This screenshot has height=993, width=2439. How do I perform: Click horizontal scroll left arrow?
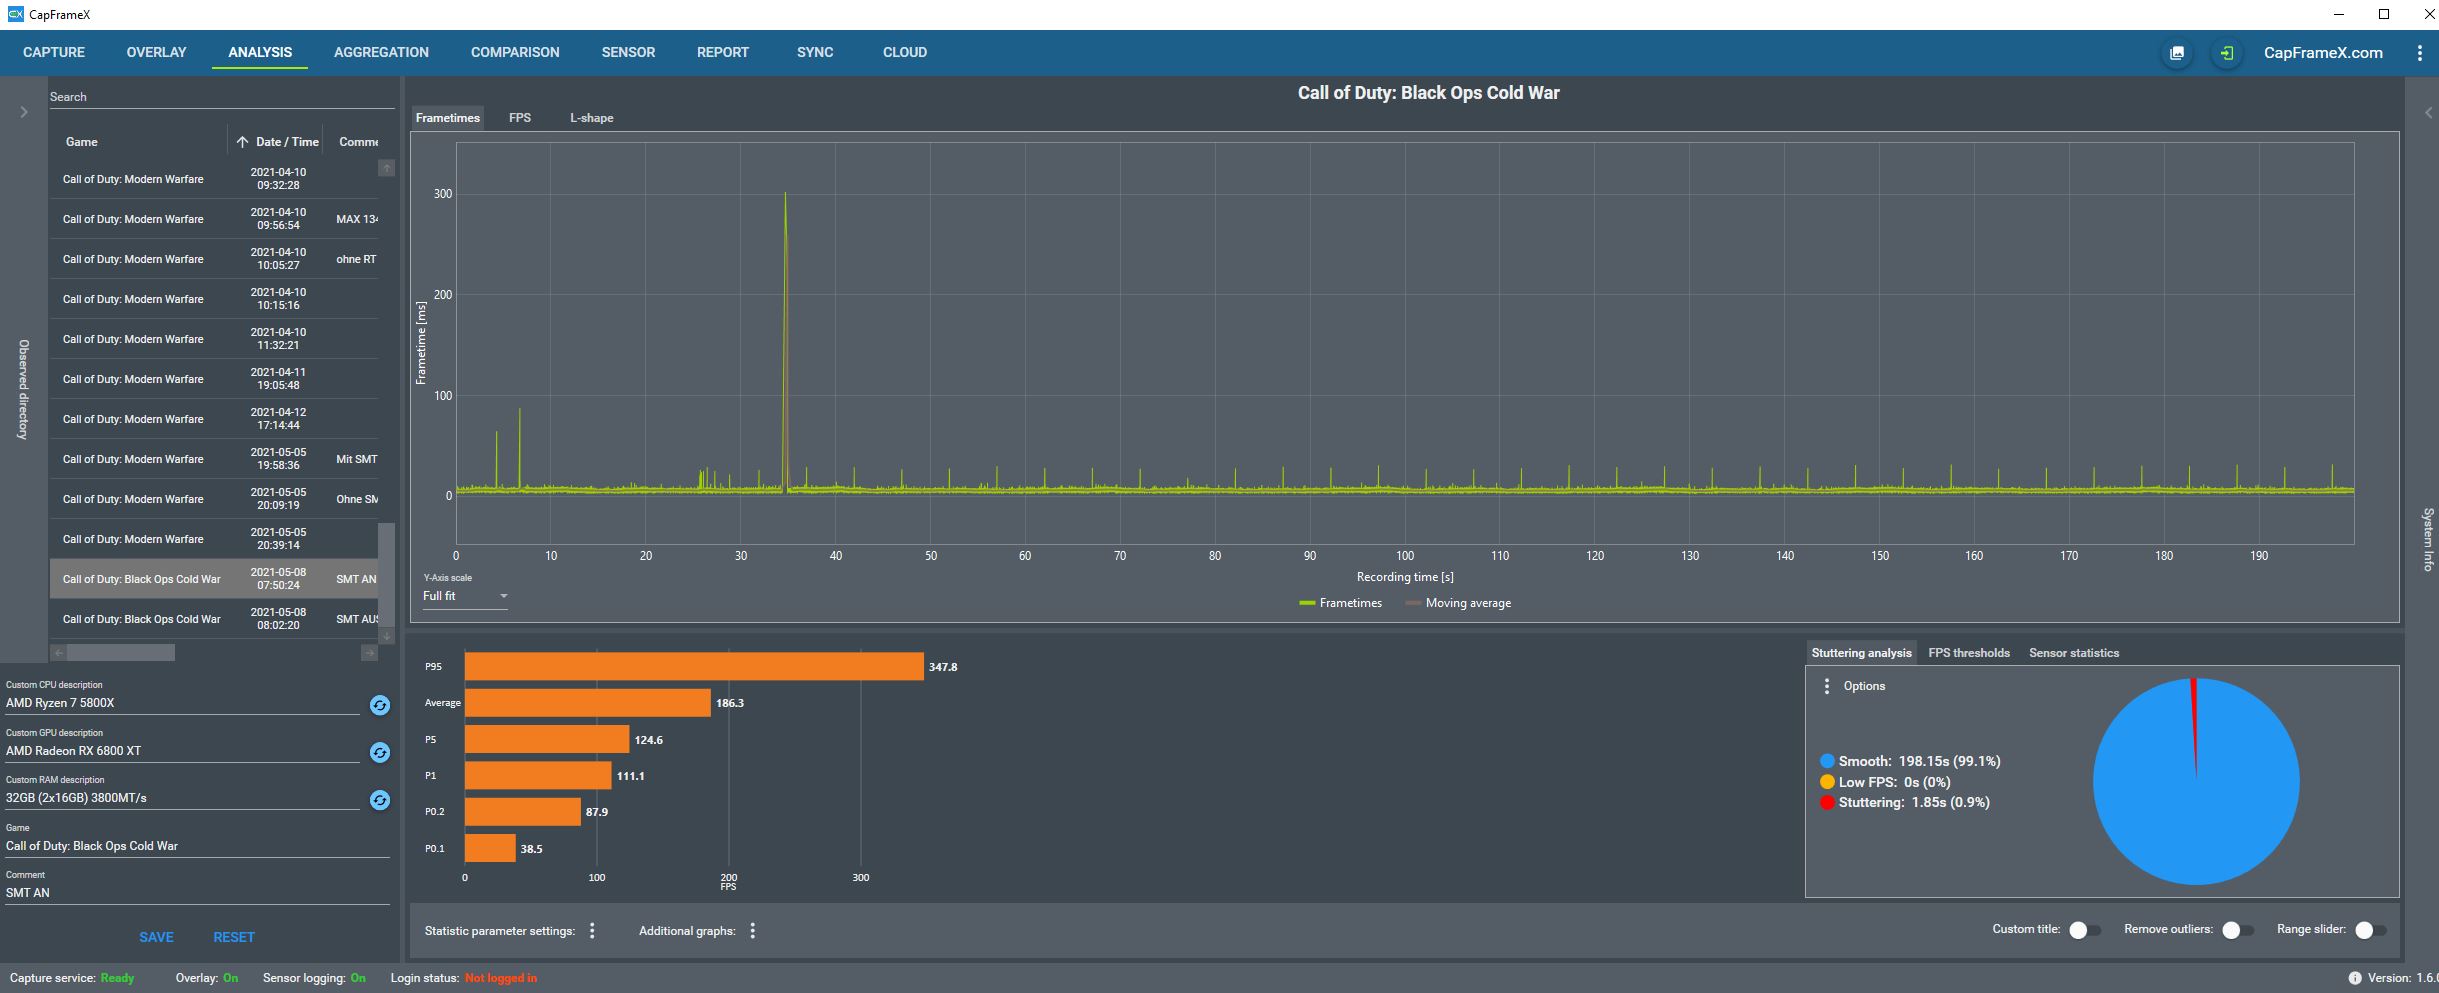[x=58, y=653]
